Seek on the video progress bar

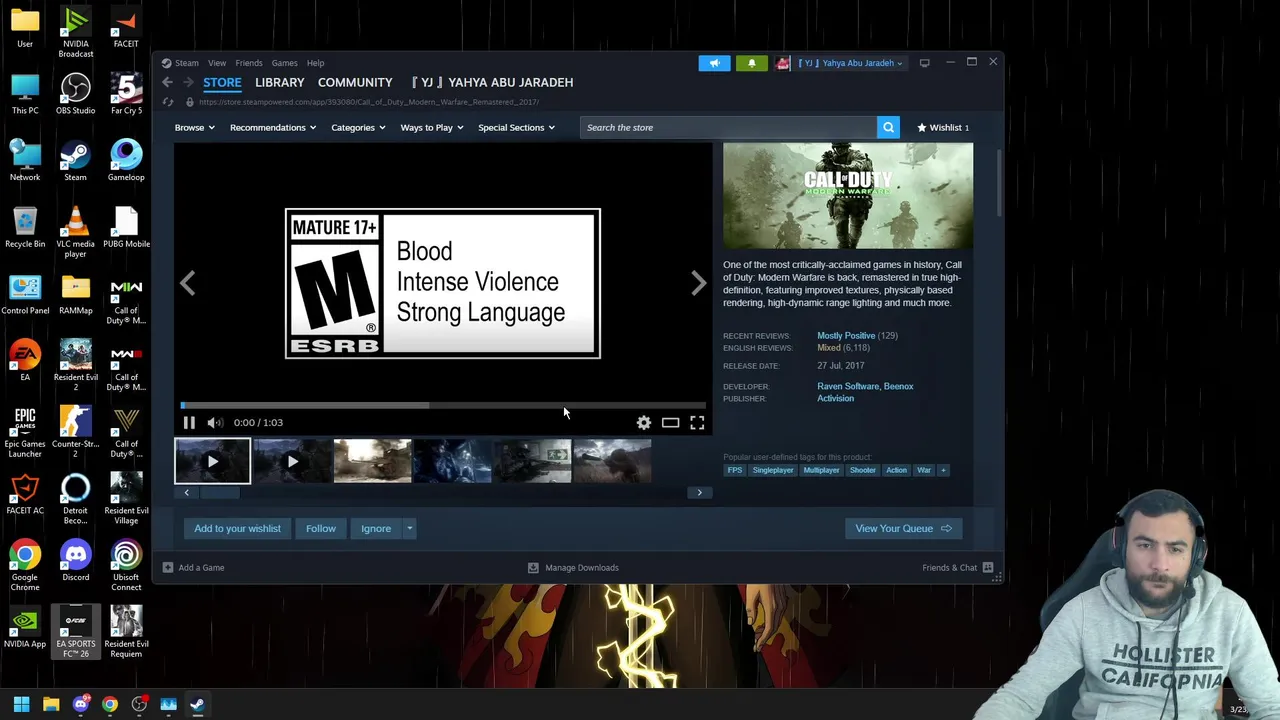tap(443, 405)
